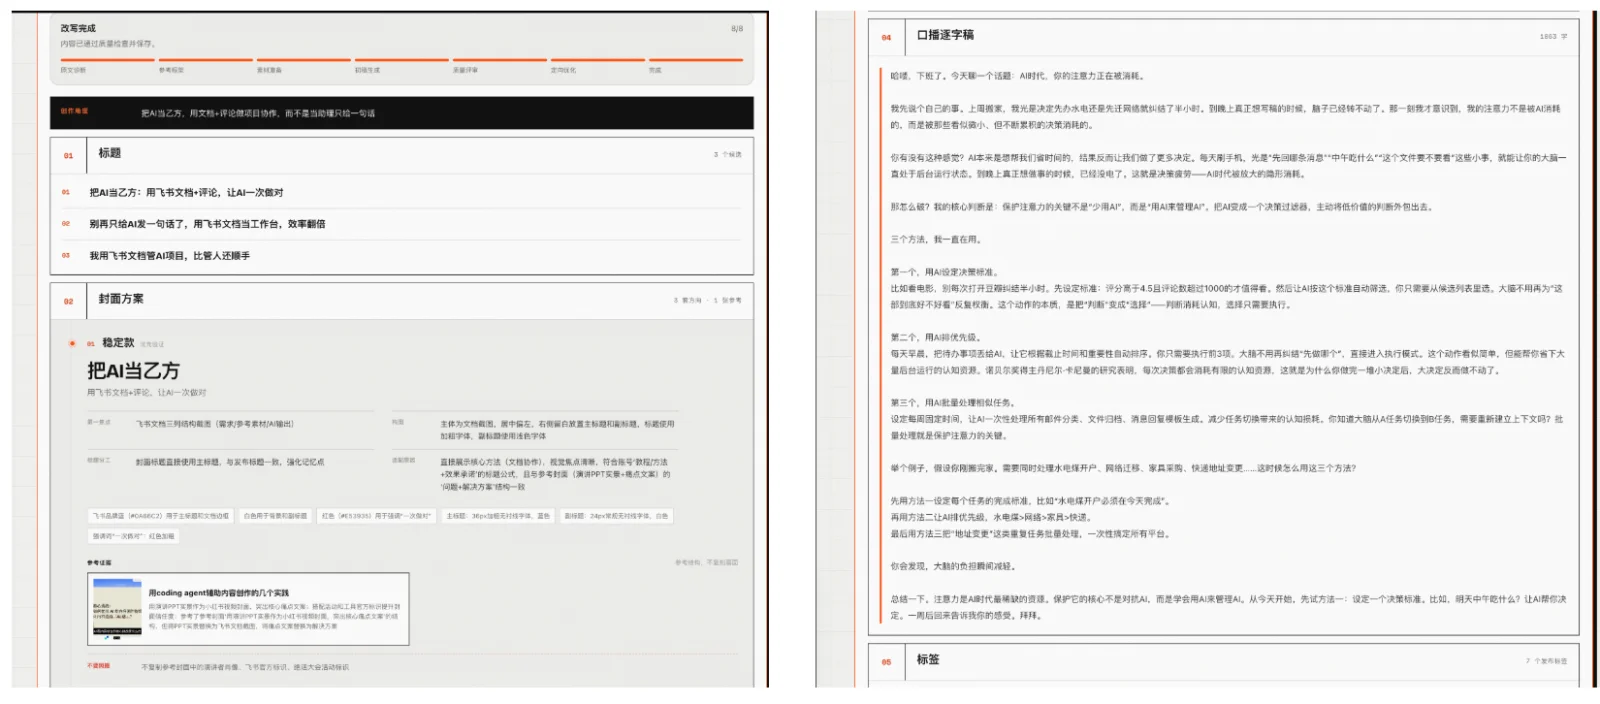Click the first progress bar segment

tap(107, 60)
